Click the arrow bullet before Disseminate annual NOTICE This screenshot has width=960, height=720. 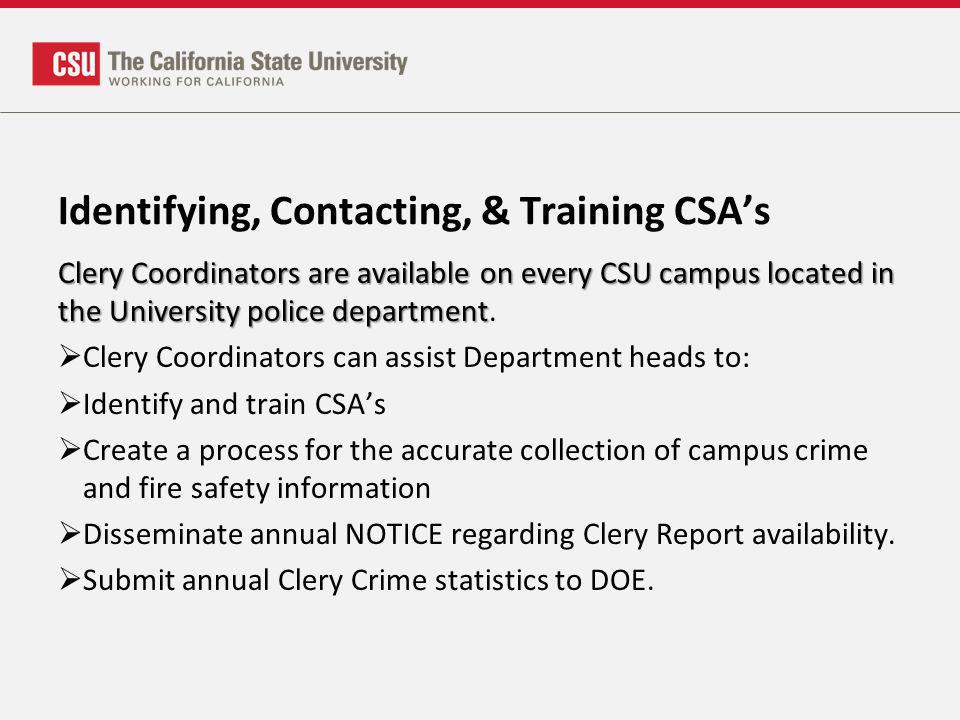(x=70, y=533)
